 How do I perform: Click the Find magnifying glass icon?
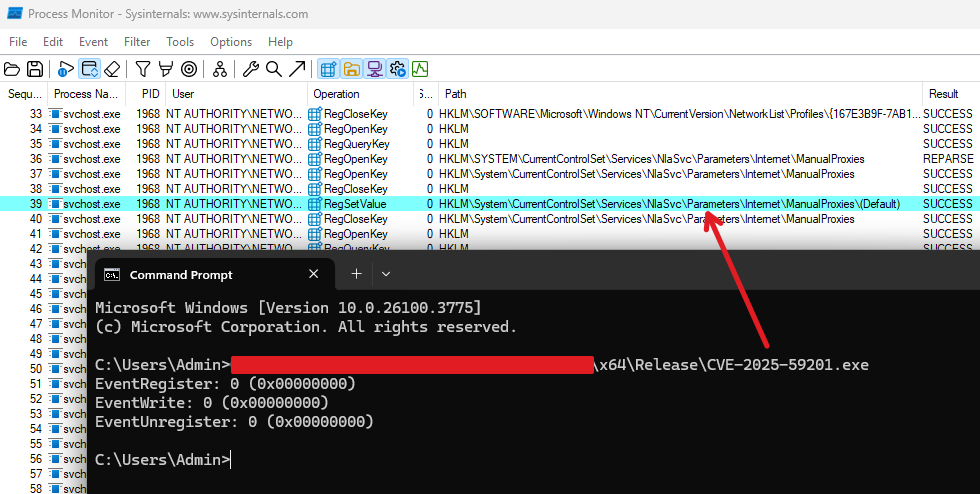click(x=273, y=69)
